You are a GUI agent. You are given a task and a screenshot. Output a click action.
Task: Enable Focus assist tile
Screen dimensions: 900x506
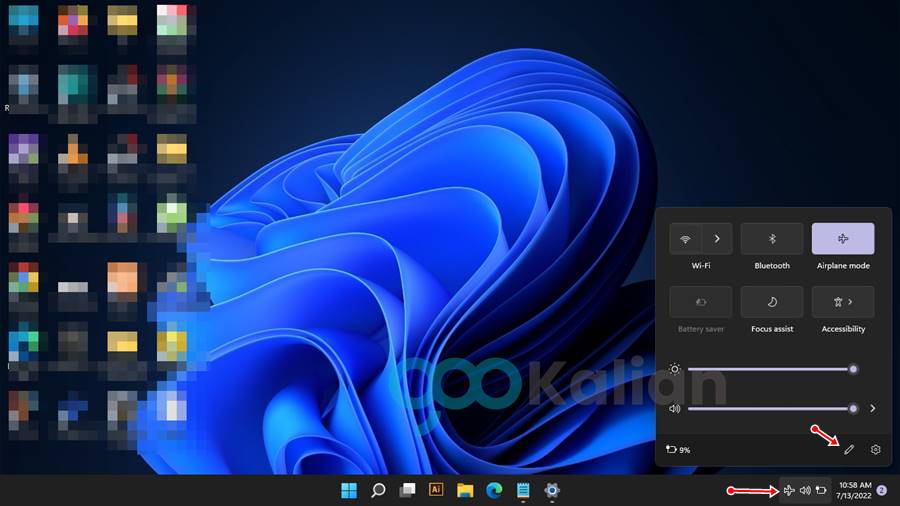(772, 302)
